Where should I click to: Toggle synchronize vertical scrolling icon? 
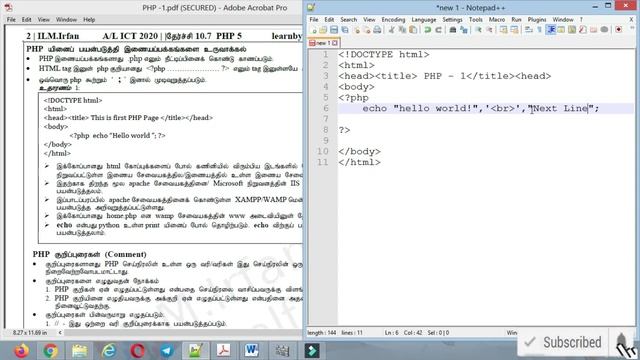coord(503,30)
